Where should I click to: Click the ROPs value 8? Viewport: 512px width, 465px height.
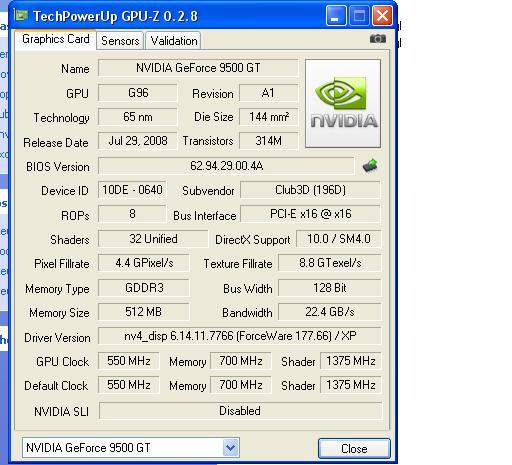click(132, 214)
